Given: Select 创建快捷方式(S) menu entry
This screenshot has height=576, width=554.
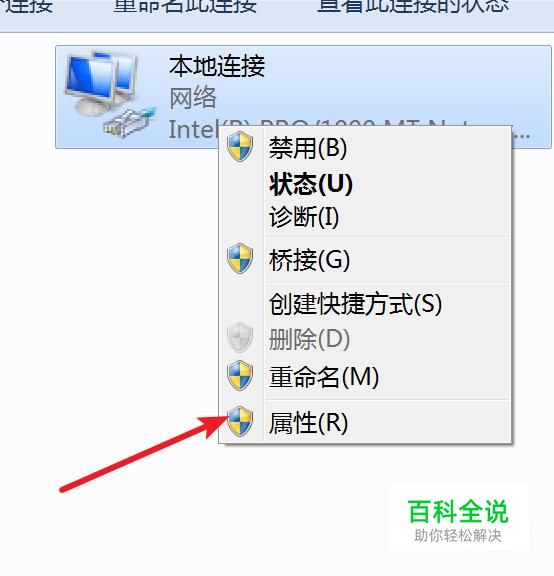Looking at the screenshot, I should (355, 304).
